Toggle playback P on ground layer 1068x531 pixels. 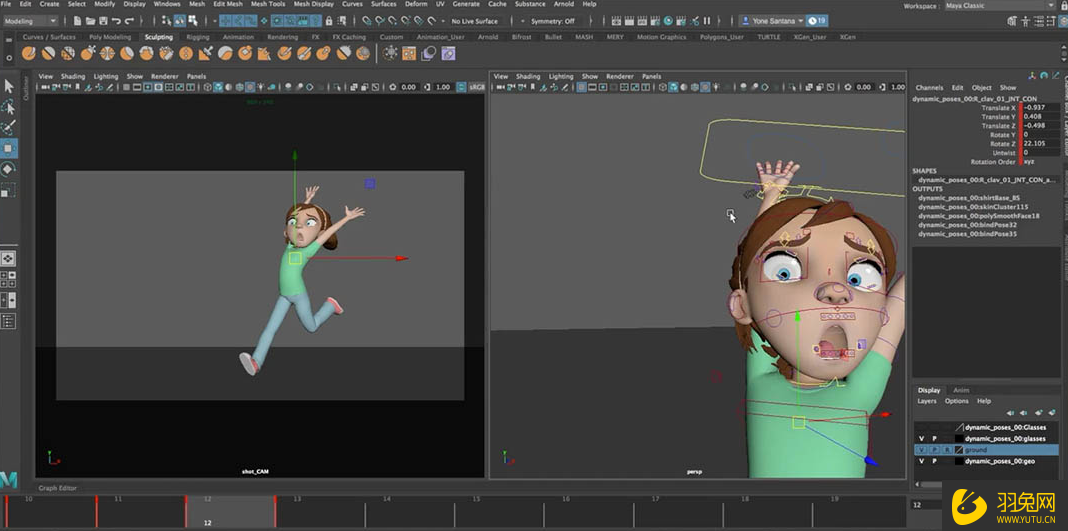pyautogui.click(x=935, y=450)
